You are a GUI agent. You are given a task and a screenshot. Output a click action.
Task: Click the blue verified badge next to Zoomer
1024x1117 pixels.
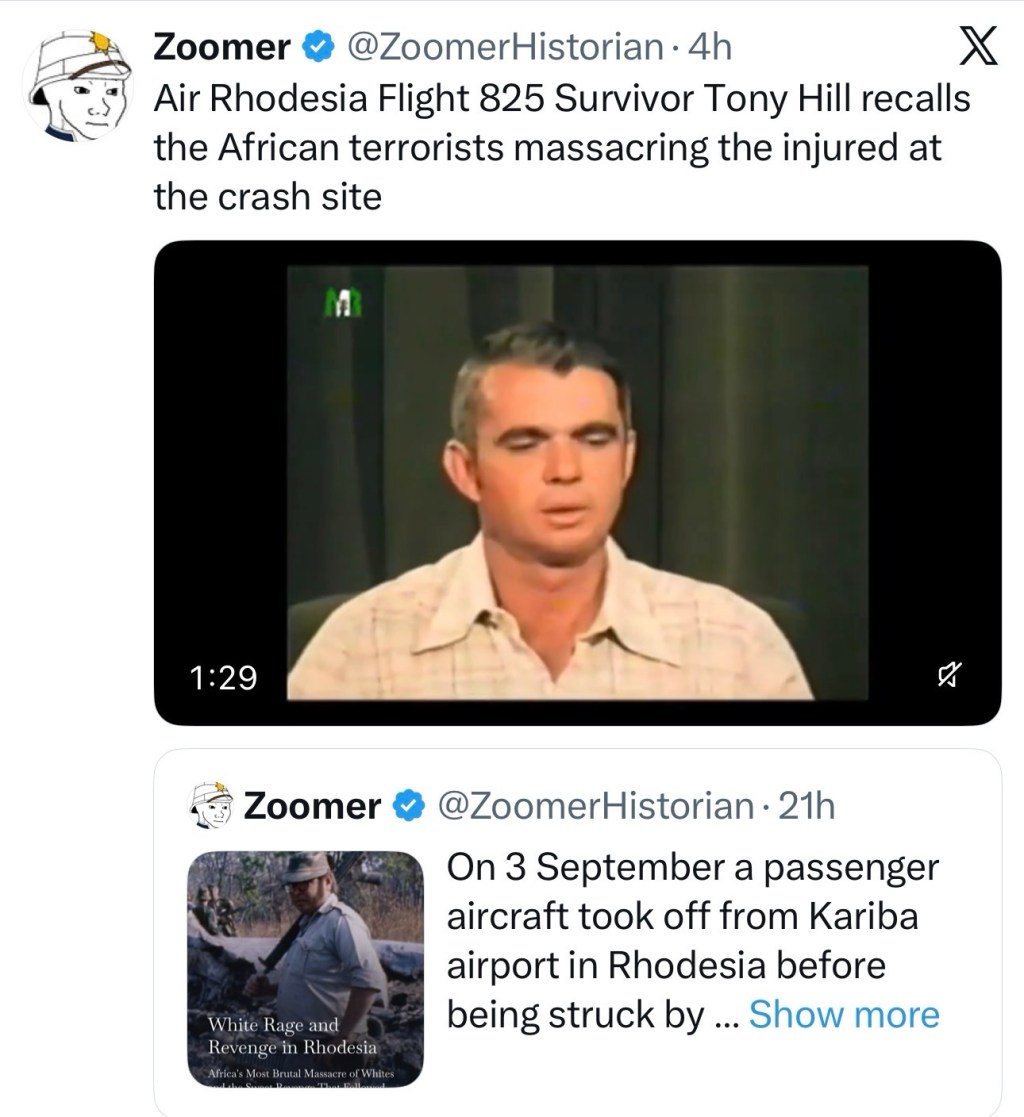click(316, 44)
